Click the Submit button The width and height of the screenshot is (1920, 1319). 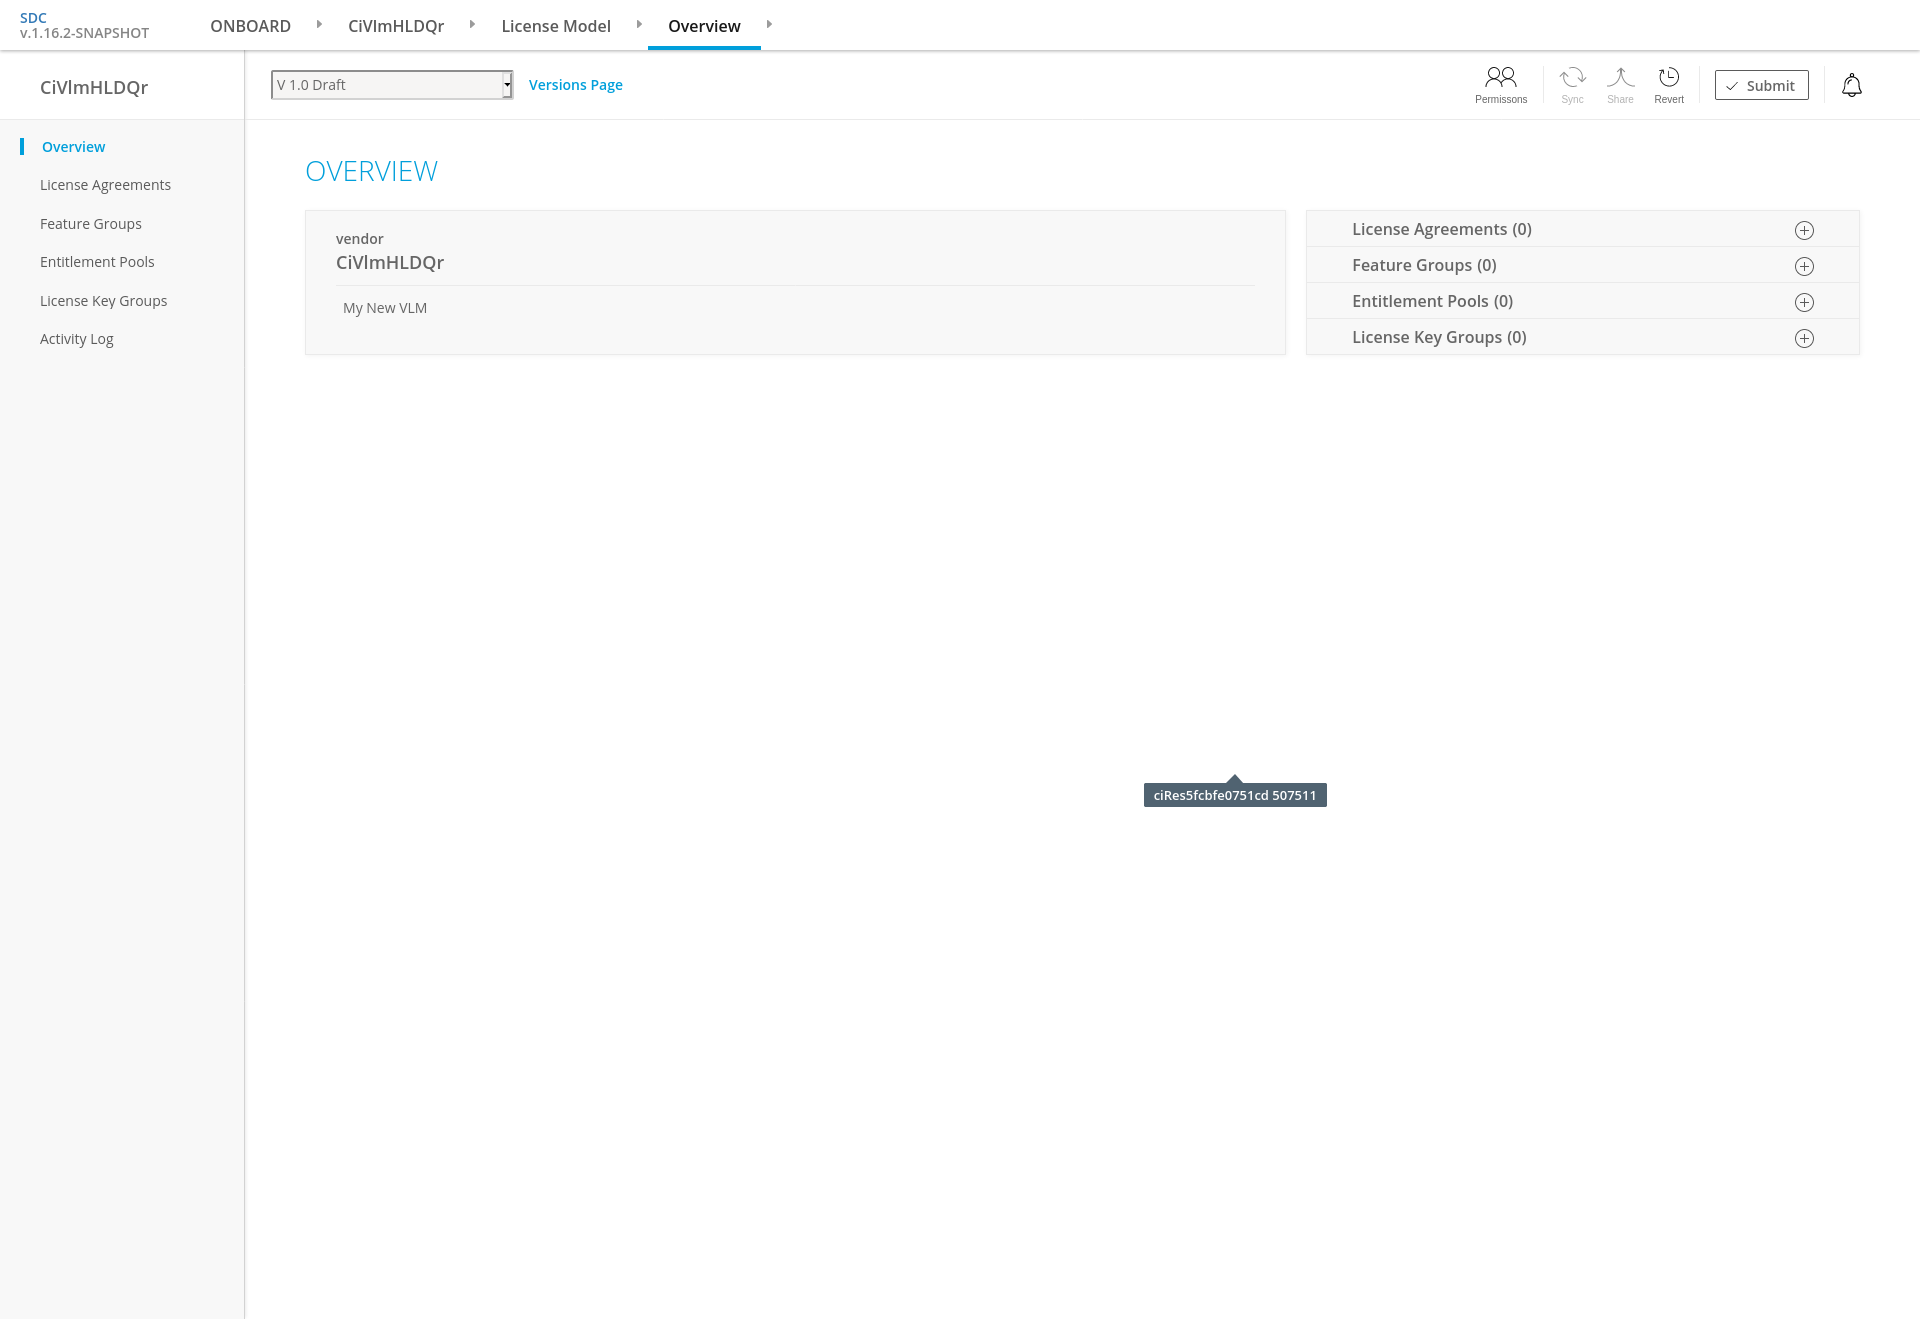(1761, 85)
